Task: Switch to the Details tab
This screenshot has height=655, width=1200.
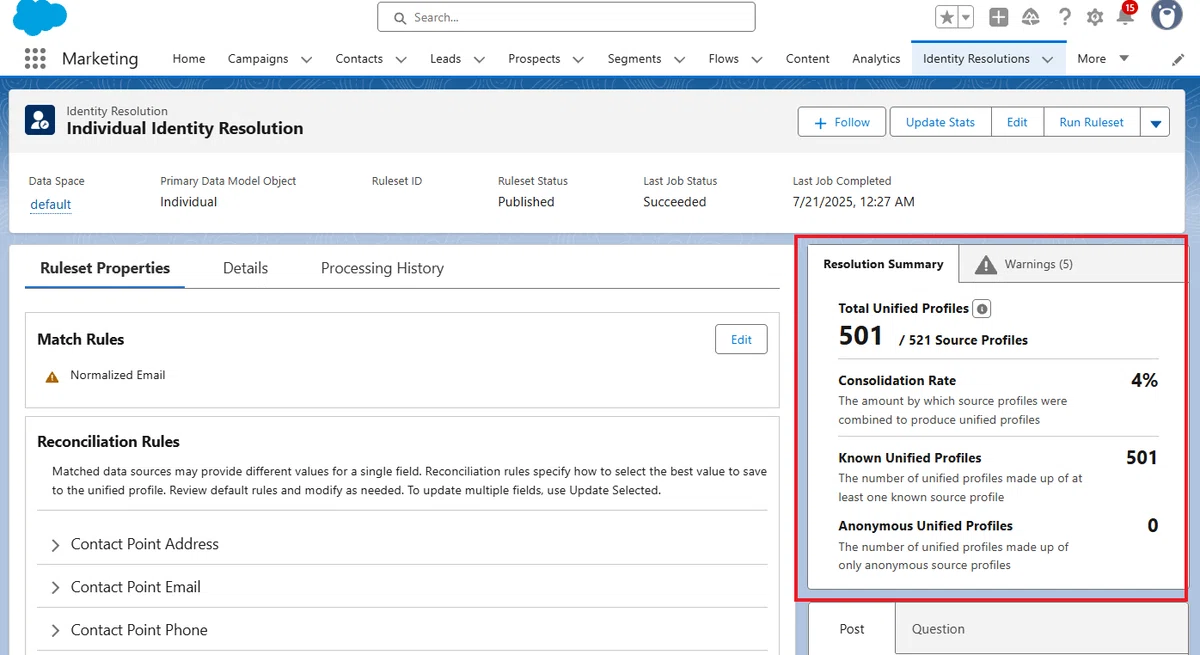Action: coord(245,268)
